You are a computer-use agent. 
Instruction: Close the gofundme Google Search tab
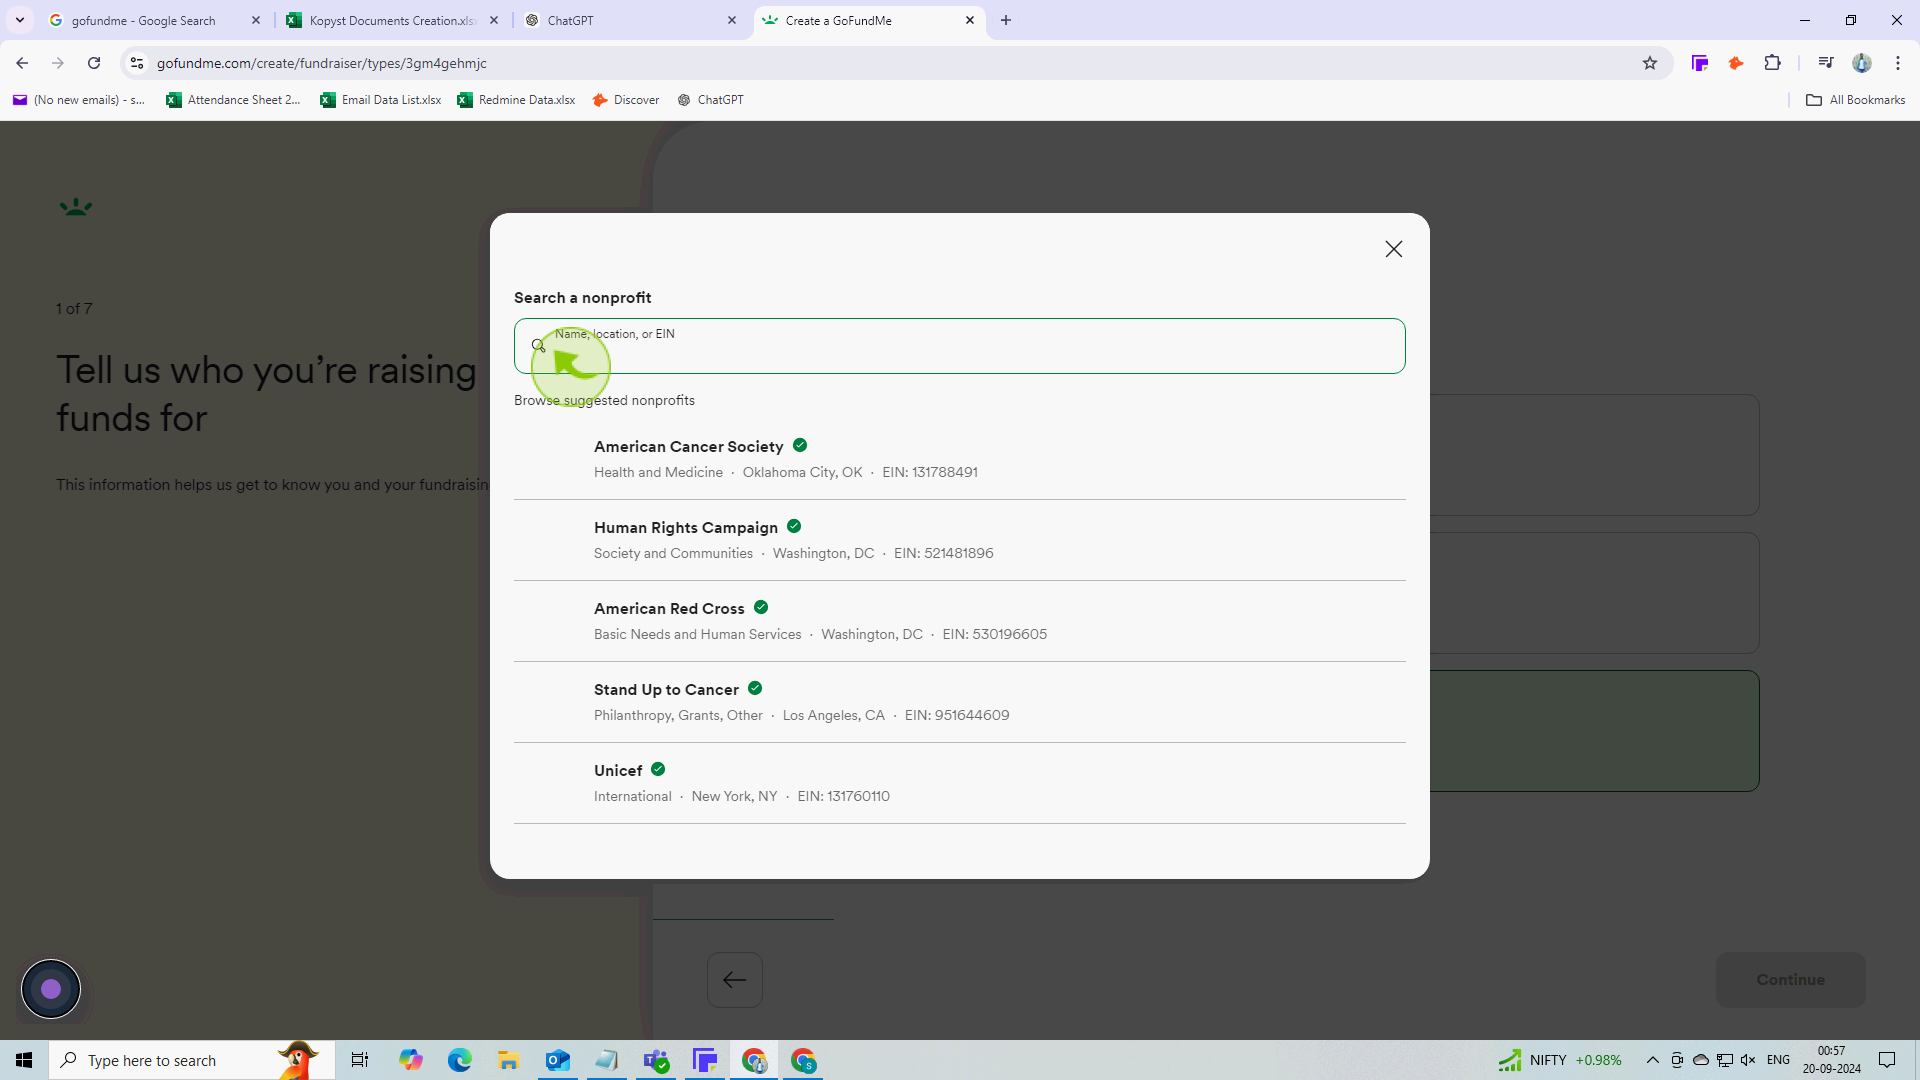point(256,20)
